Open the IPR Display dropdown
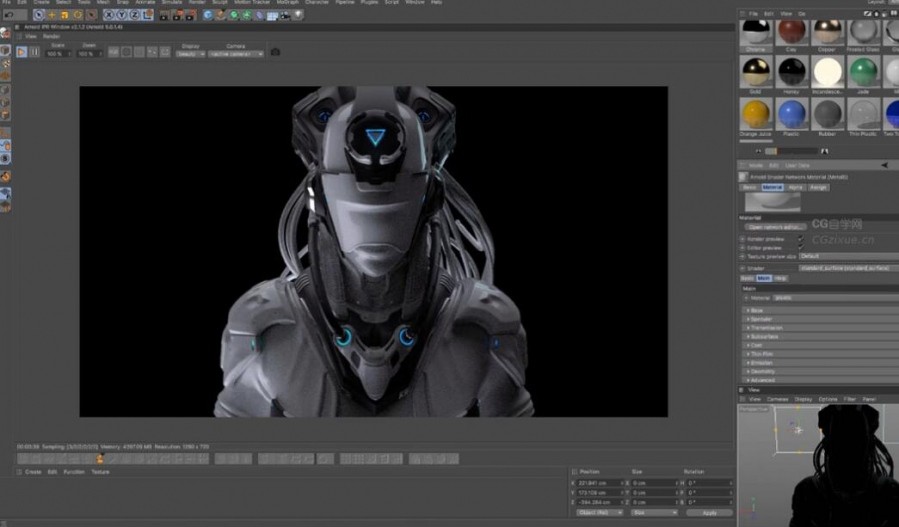Screen dimensions: 899x527 (191, 54)
